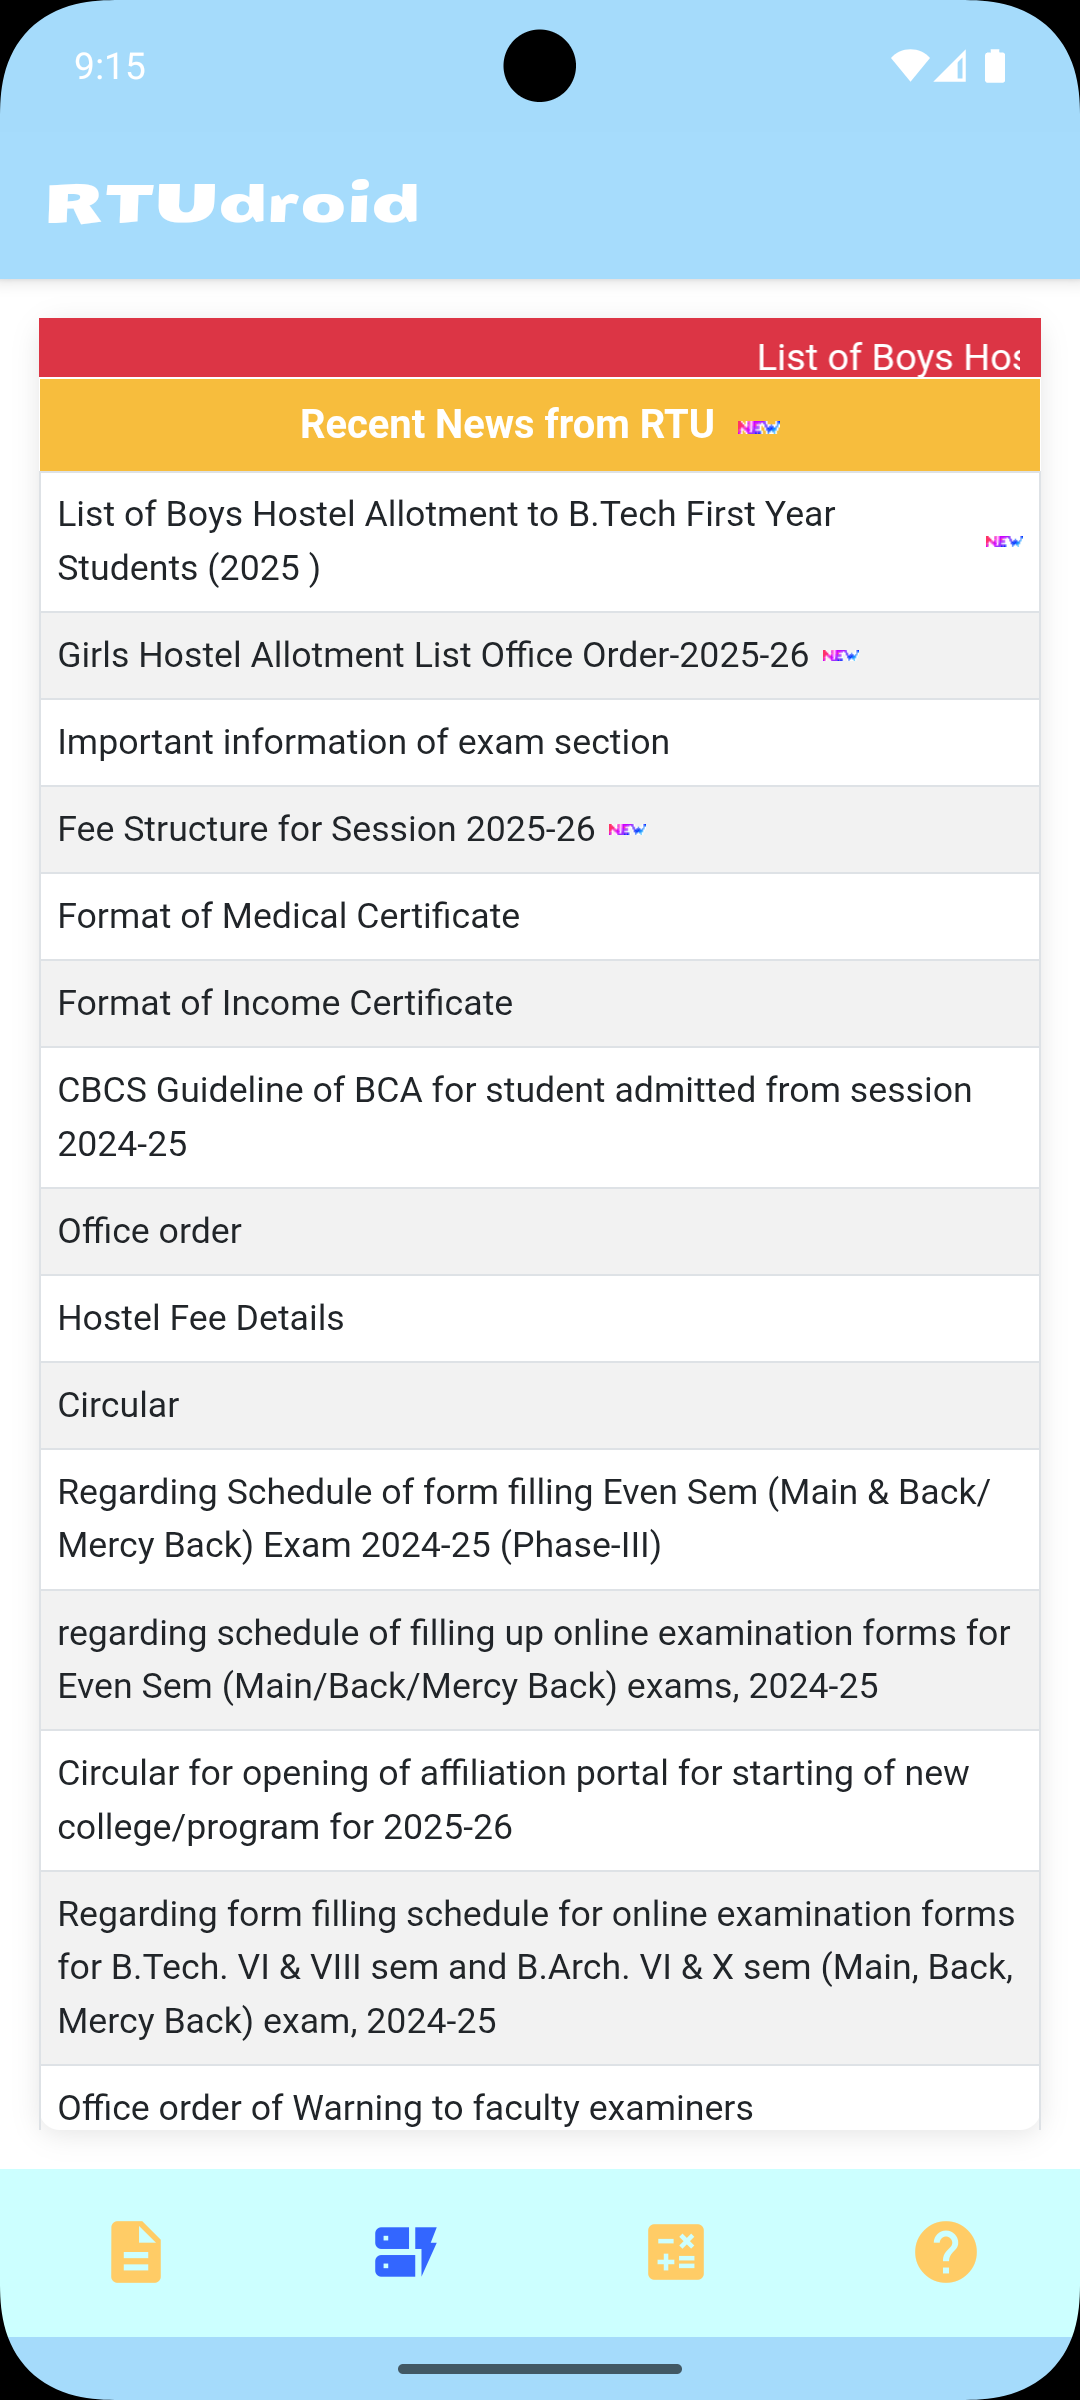Image resolution: width=1080 pixels, height=2400 pixels.
Task: Open Important information of exam section
Action: (364, 743)
